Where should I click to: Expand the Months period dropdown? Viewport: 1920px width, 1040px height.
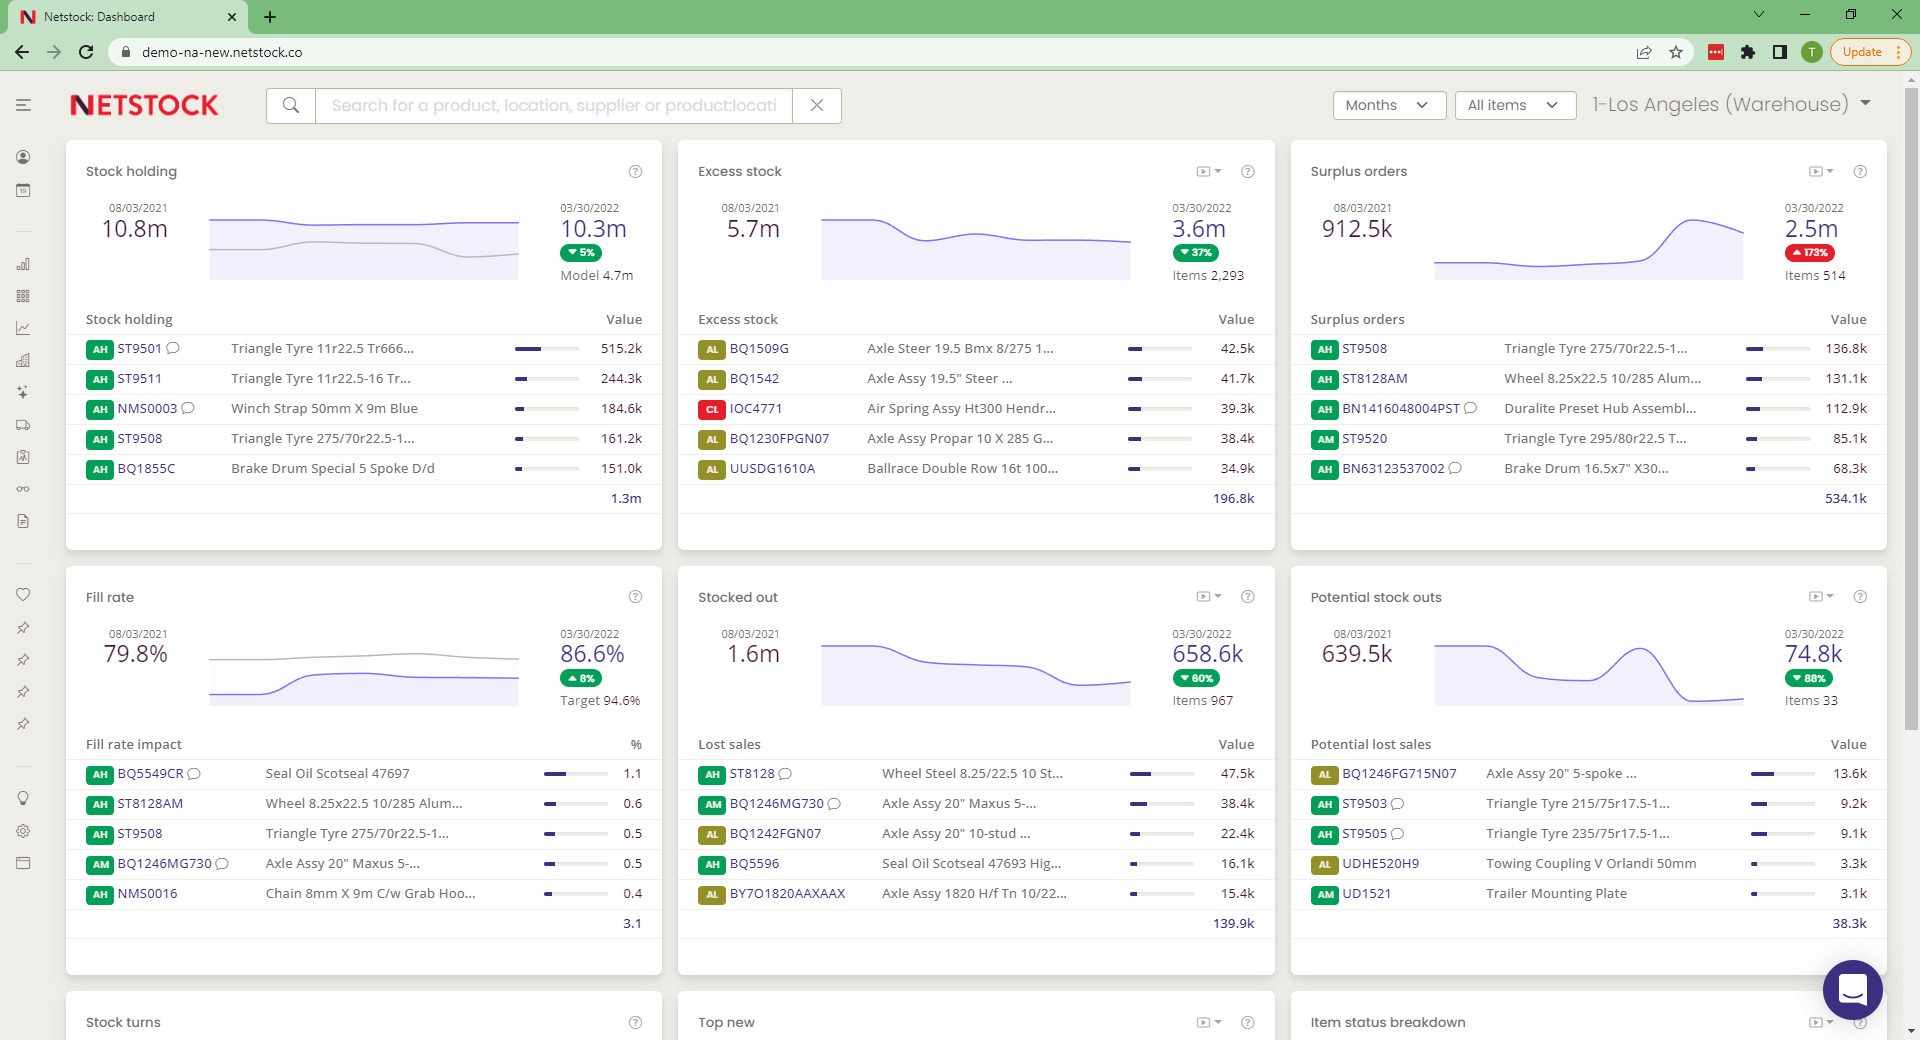1388,105
